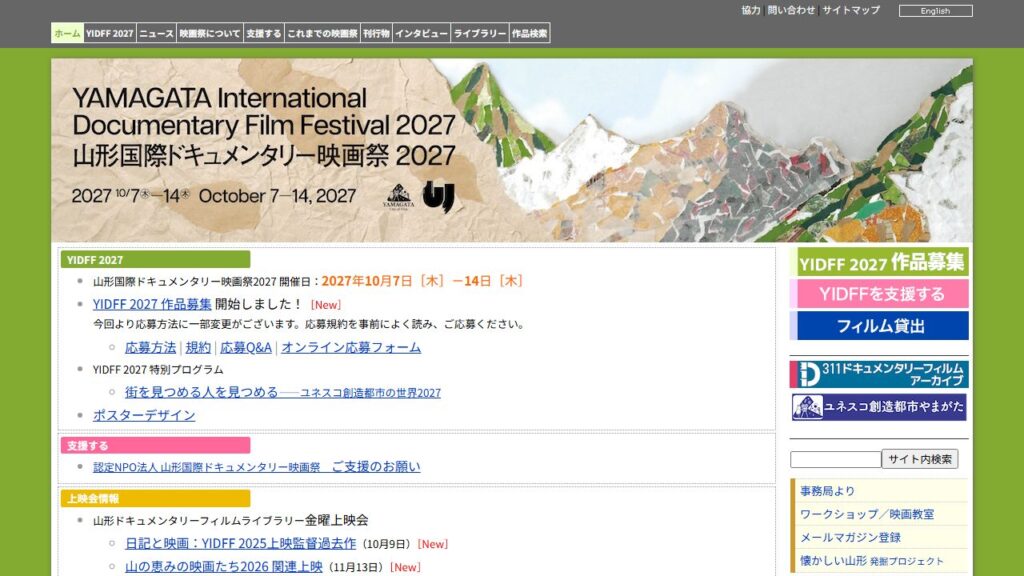
Task: Open ワークショップ／映画教室 sidebar link
Action: point(867,515)
